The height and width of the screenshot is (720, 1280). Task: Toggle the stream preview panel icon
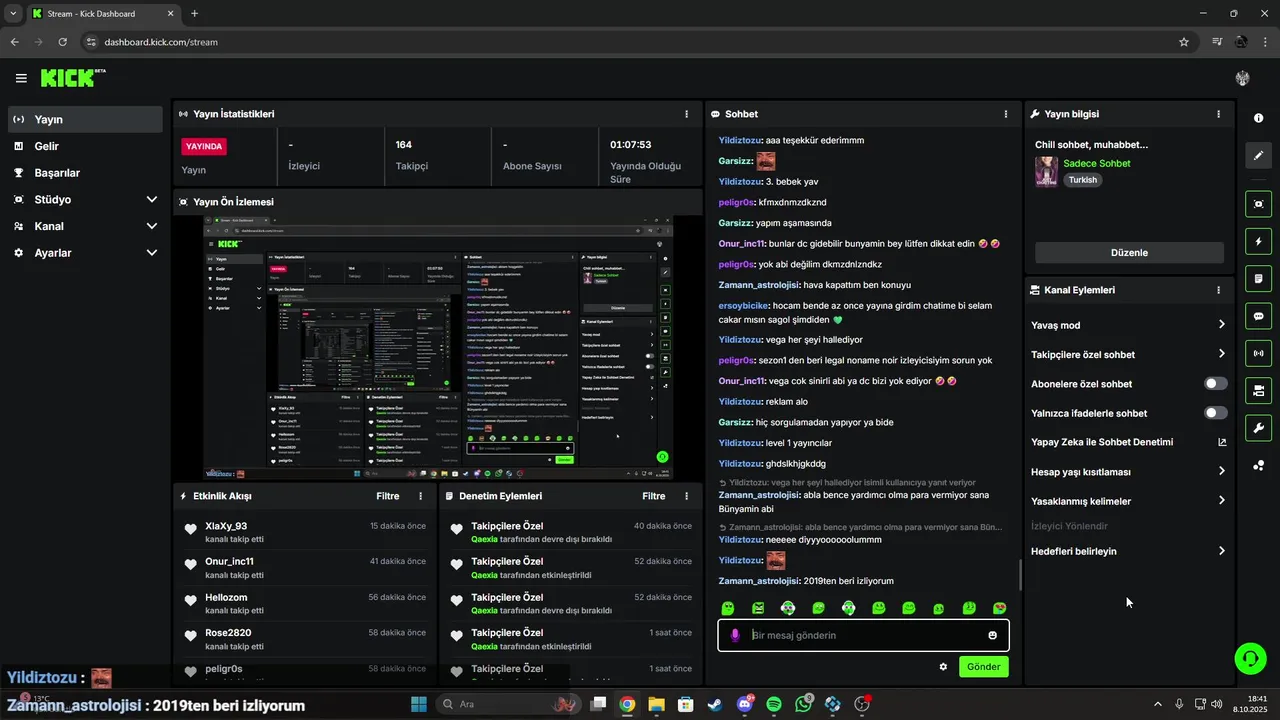tap(1258, 204)
